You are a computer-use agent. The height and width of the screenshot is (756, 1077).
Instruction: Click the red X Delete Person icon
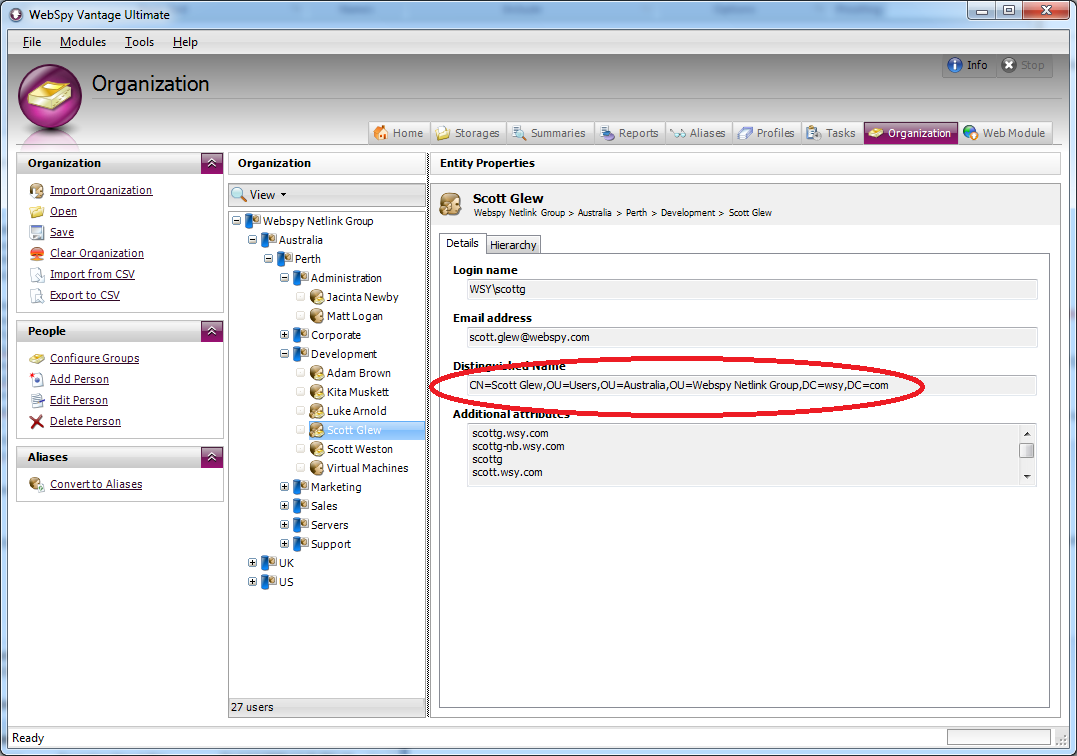[x=36, y=422]
